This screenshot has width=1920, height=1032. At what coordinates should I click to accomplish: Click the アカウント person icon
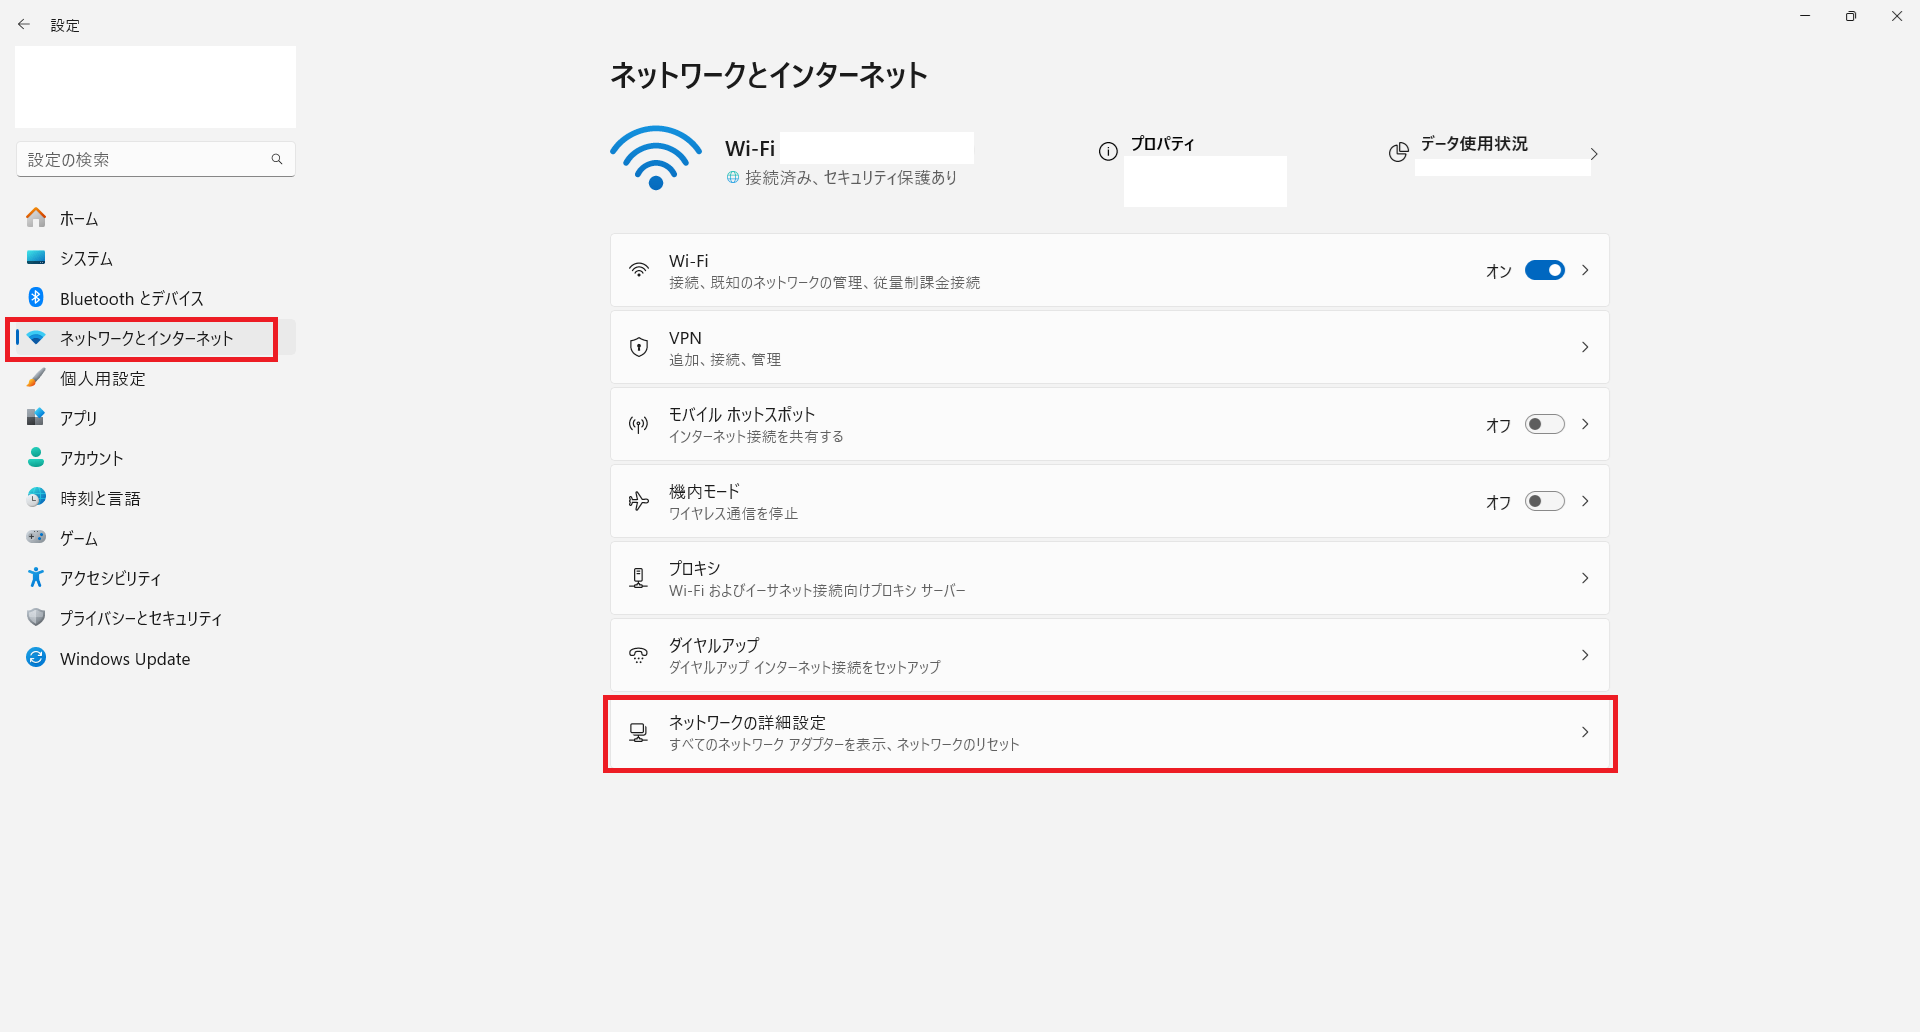[36, 457]
